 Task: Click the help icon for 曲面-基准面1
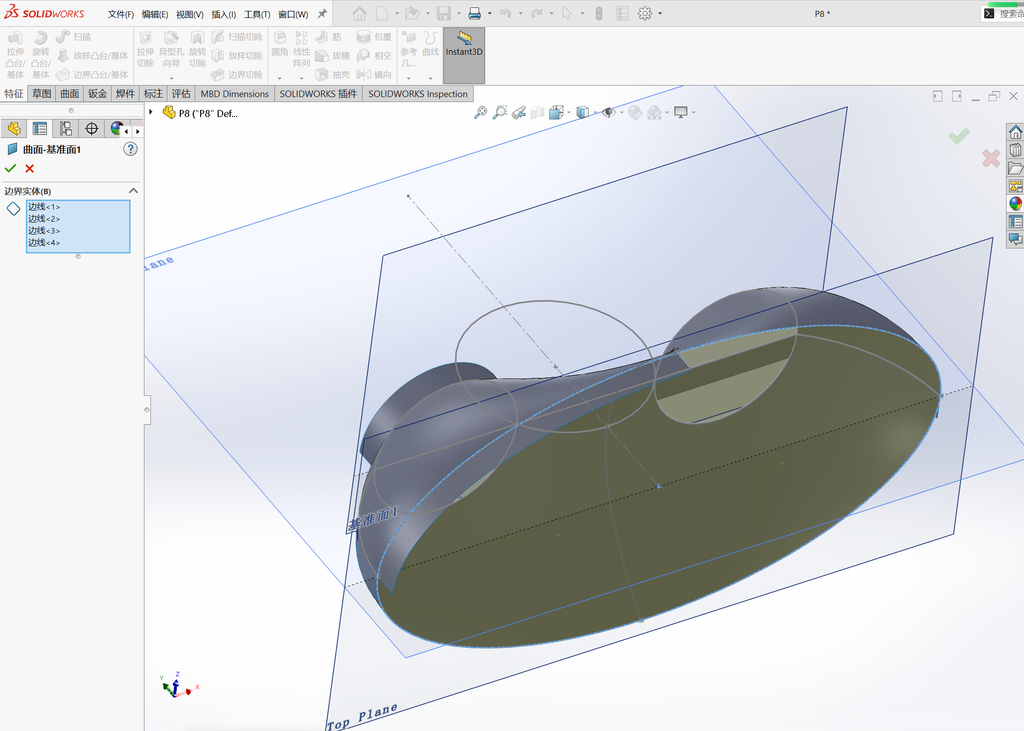point(131,149)
